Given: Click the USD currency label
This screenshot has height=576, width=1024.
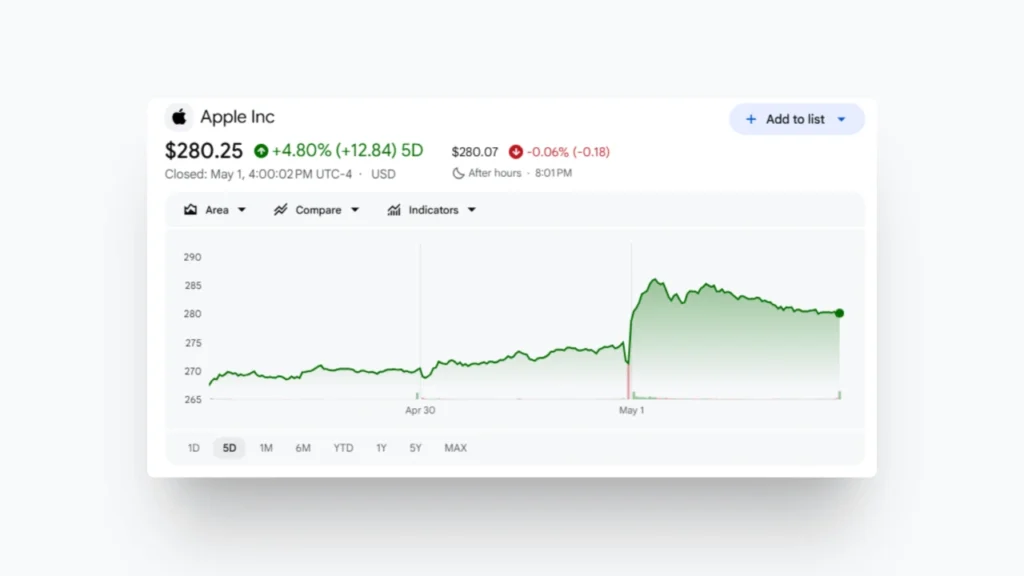Looking at the screenshot, I should tap(383, 174).
